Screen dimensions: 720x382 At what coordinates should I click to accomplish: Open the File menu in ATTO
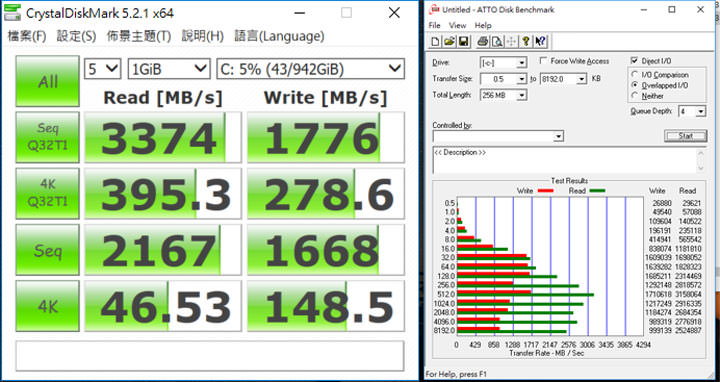(x=434, y=25)
